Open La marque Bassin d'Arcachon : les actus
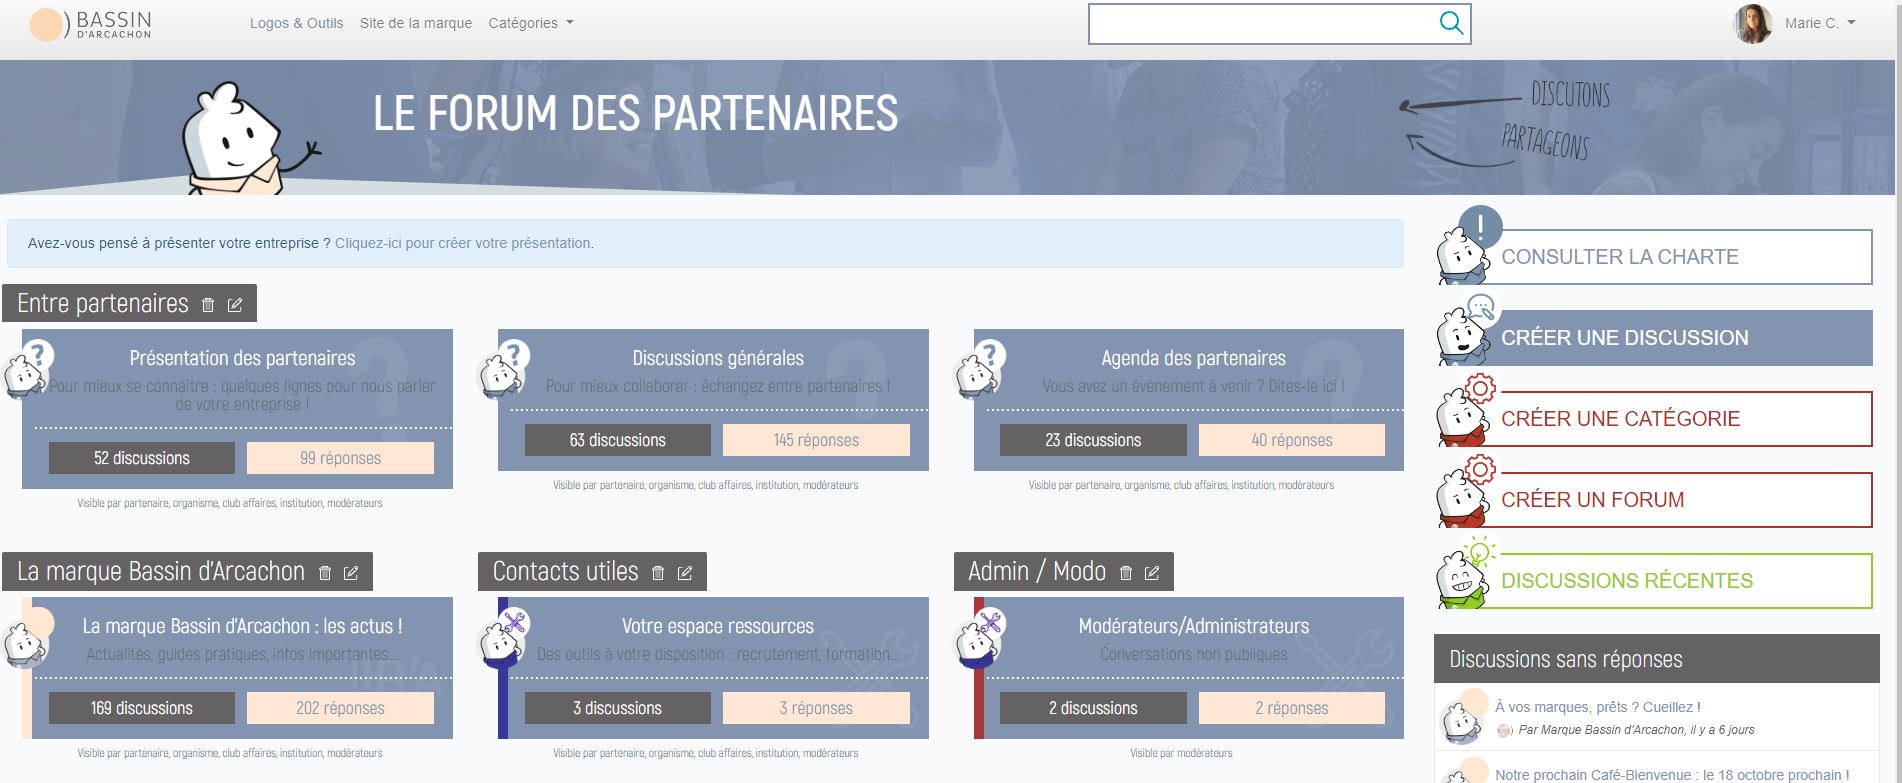The width and height of the screenshot is (1902, 783). click(242, 626)
